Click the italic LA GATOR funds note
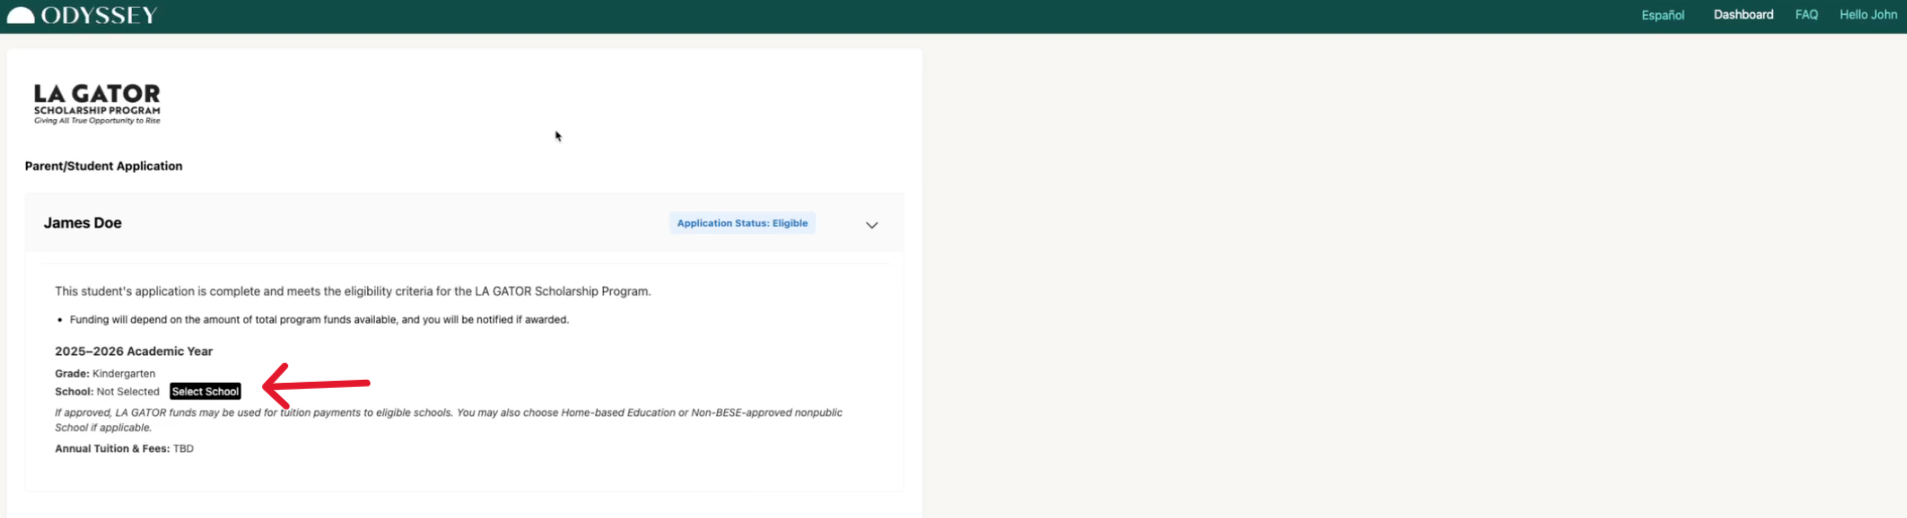 point(449,420)
